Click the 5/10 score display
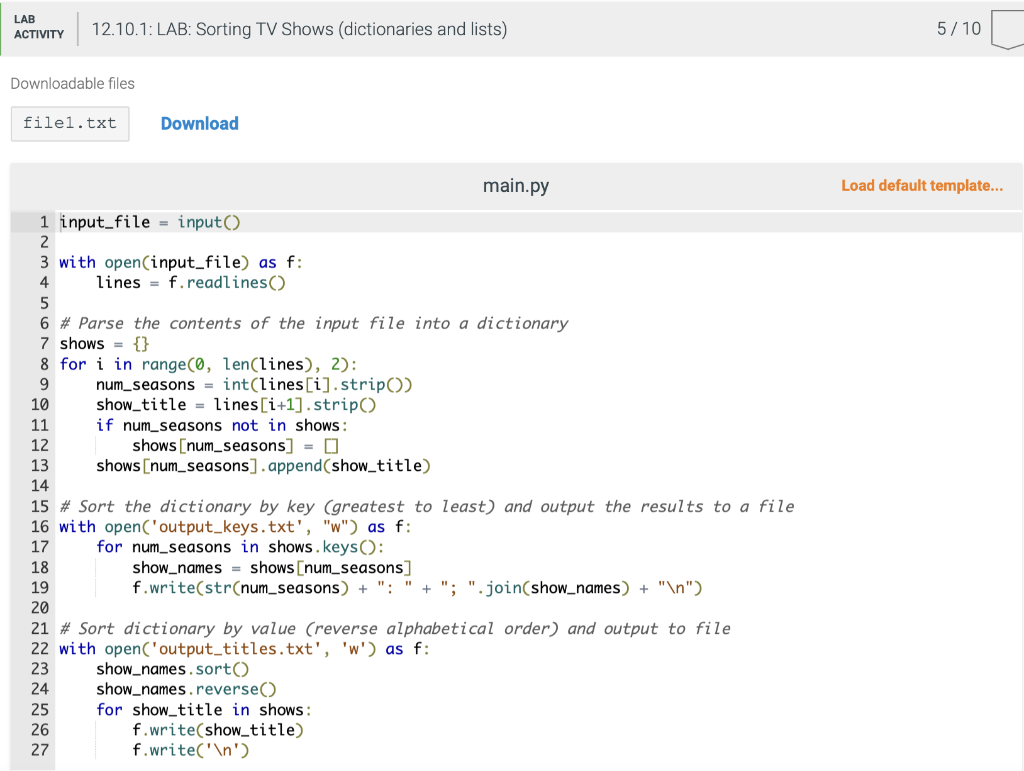1024x771 pixels. coord(962,28)
